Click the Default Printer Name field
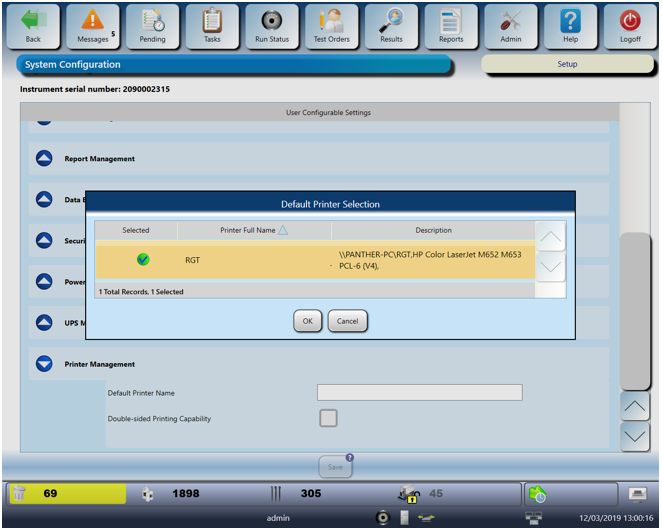 pos(419,392)
